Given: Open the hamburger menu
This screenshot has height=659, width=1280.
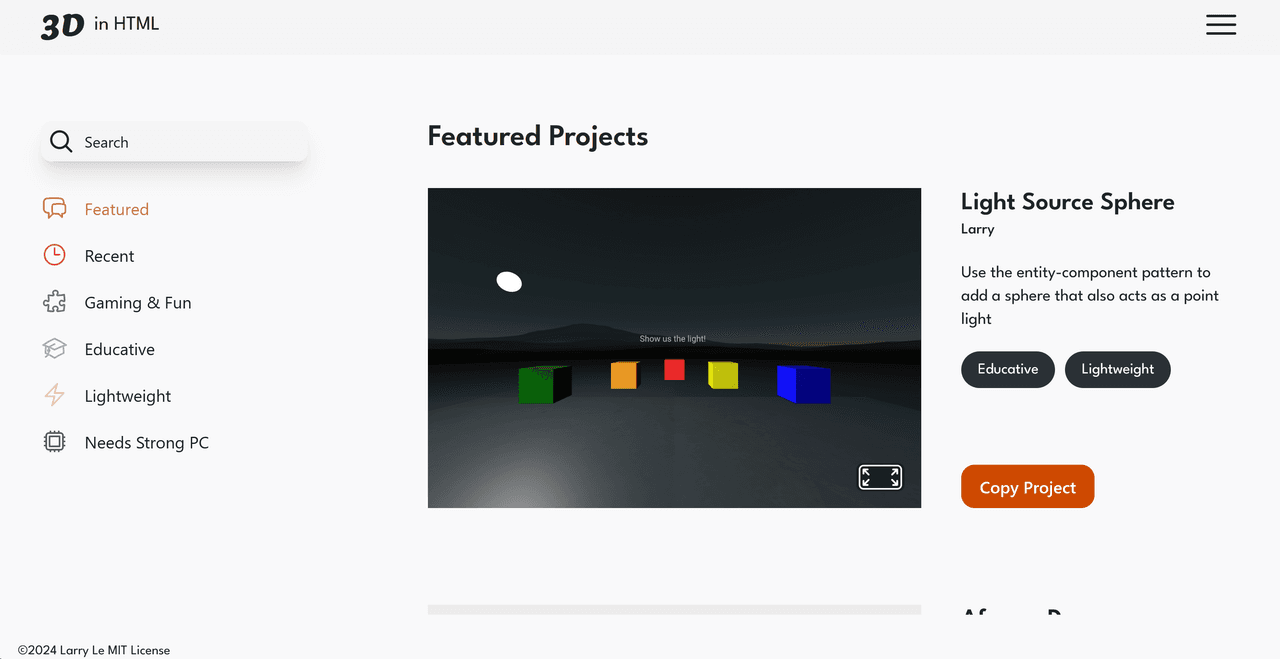Looking at the screenshot, I should (1220, 25).
